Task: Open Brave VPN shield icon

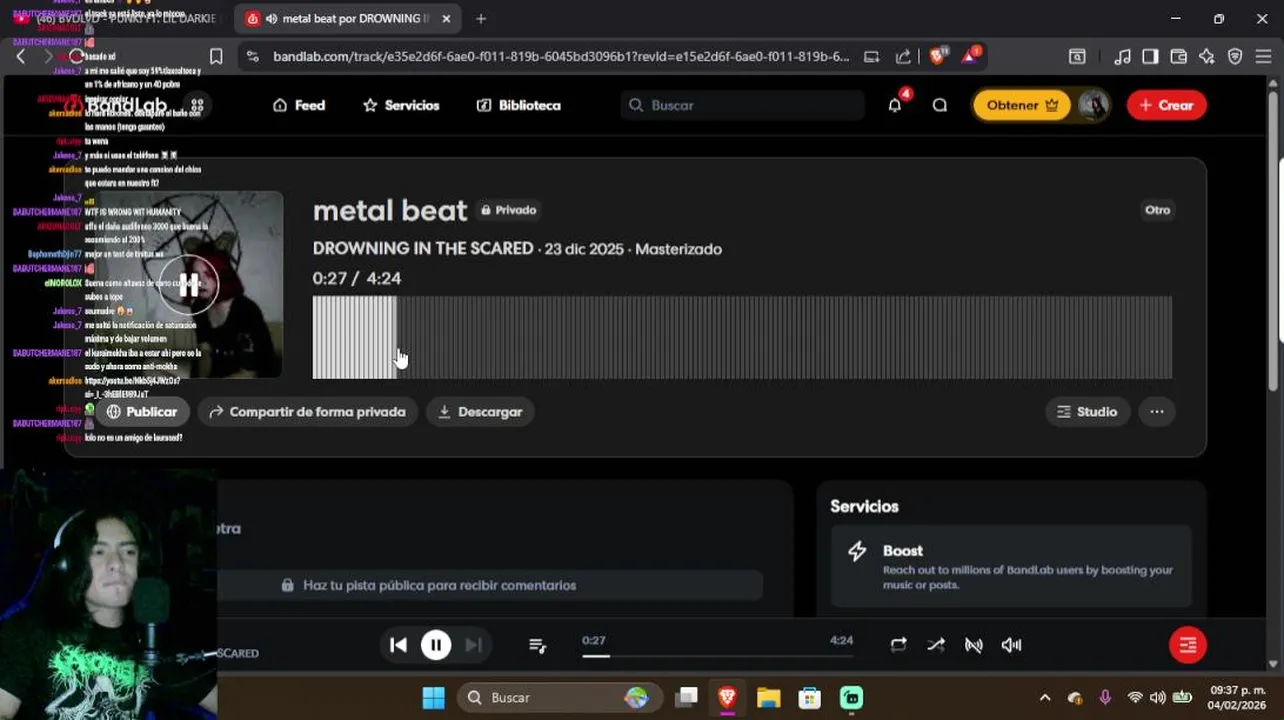Action: (x=1235, y=57)
